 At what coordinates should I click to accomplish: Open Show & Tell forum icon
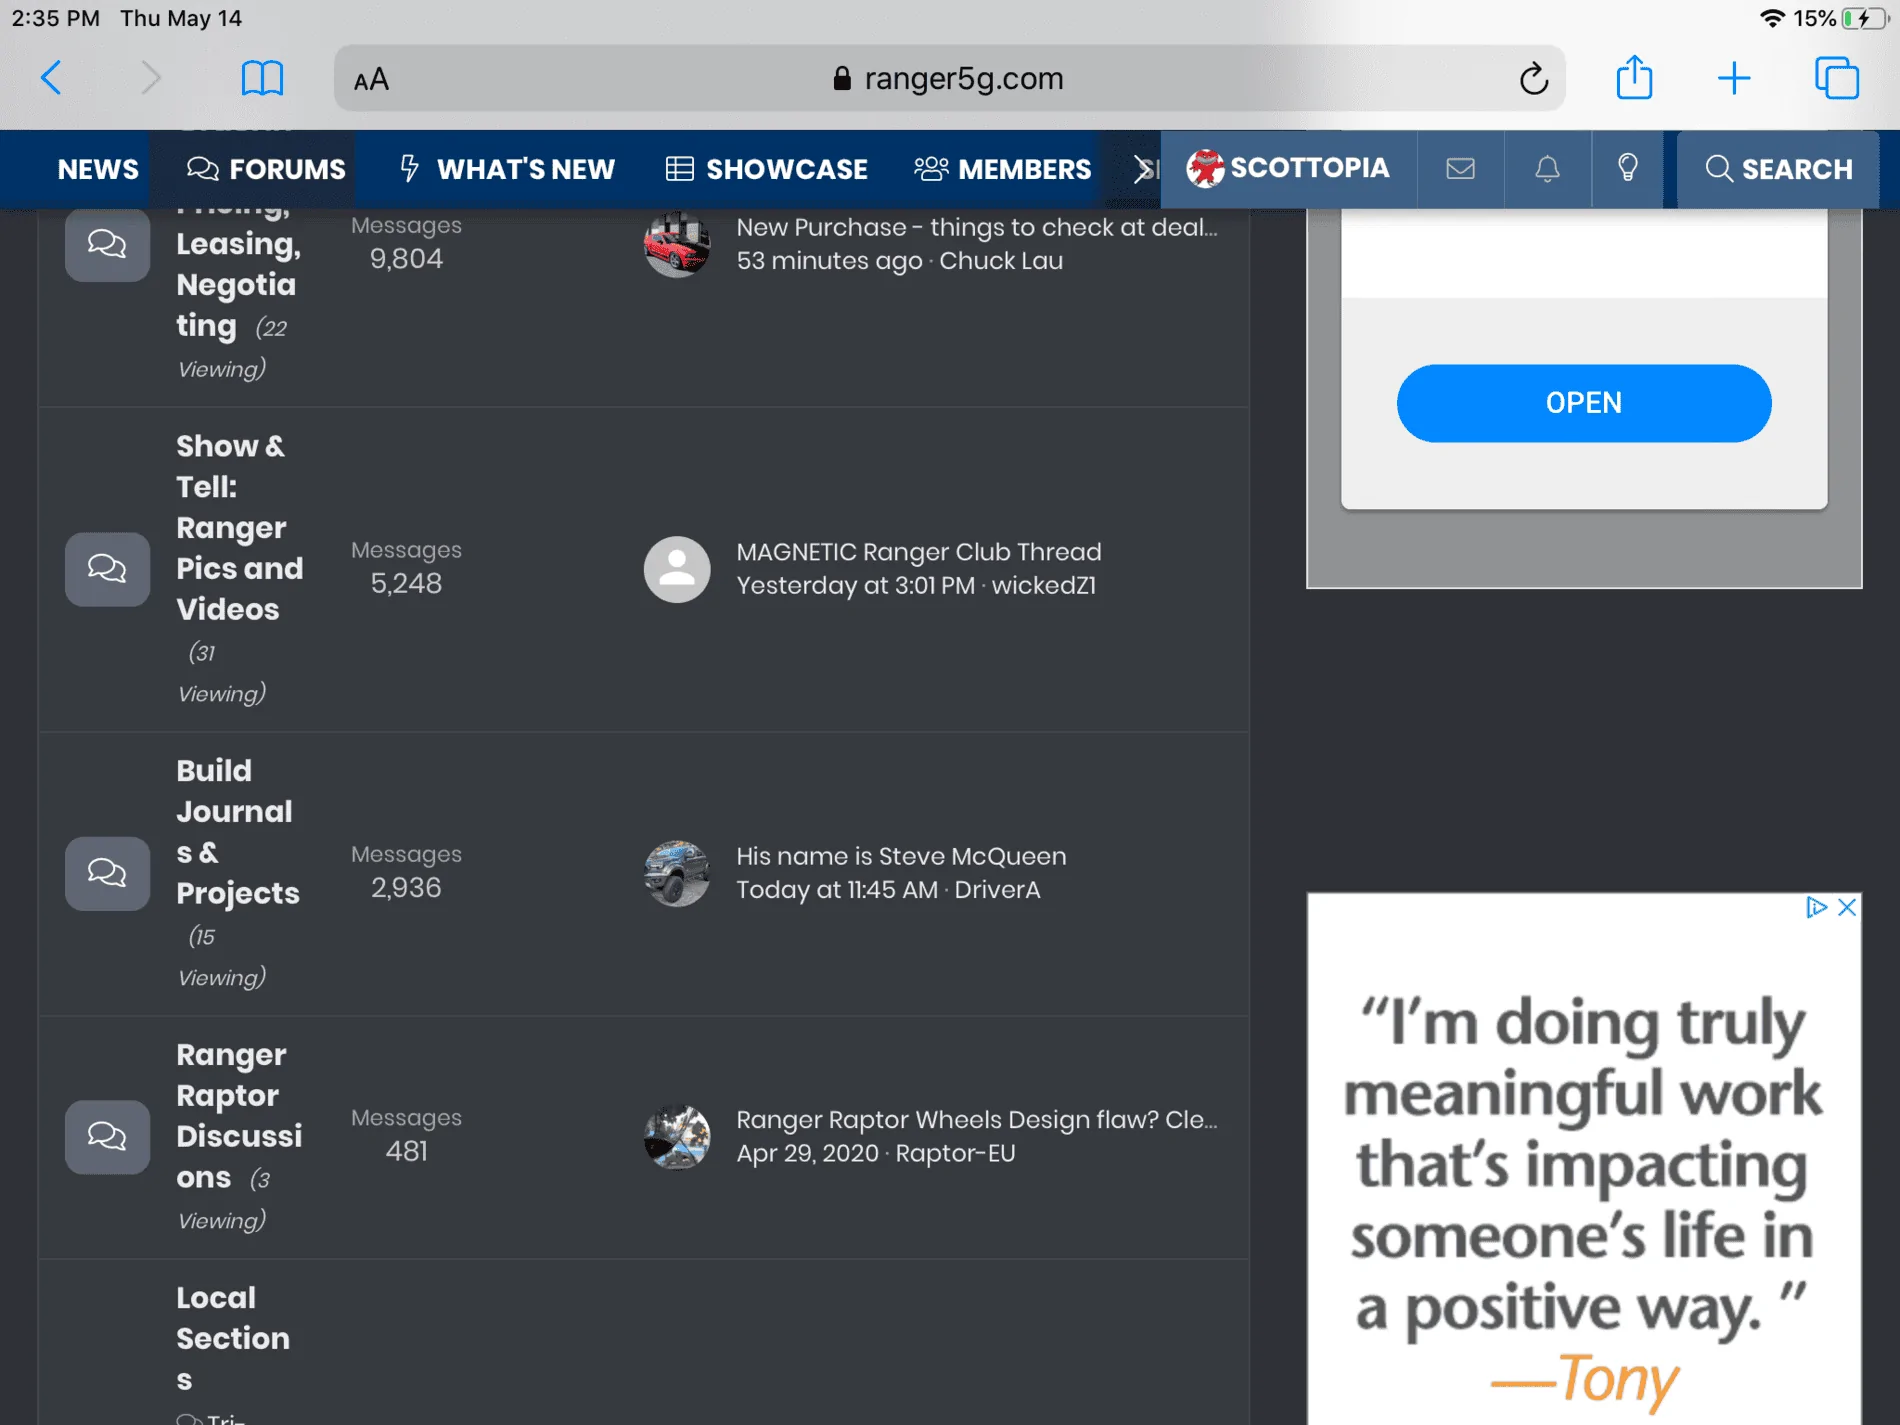107,569
